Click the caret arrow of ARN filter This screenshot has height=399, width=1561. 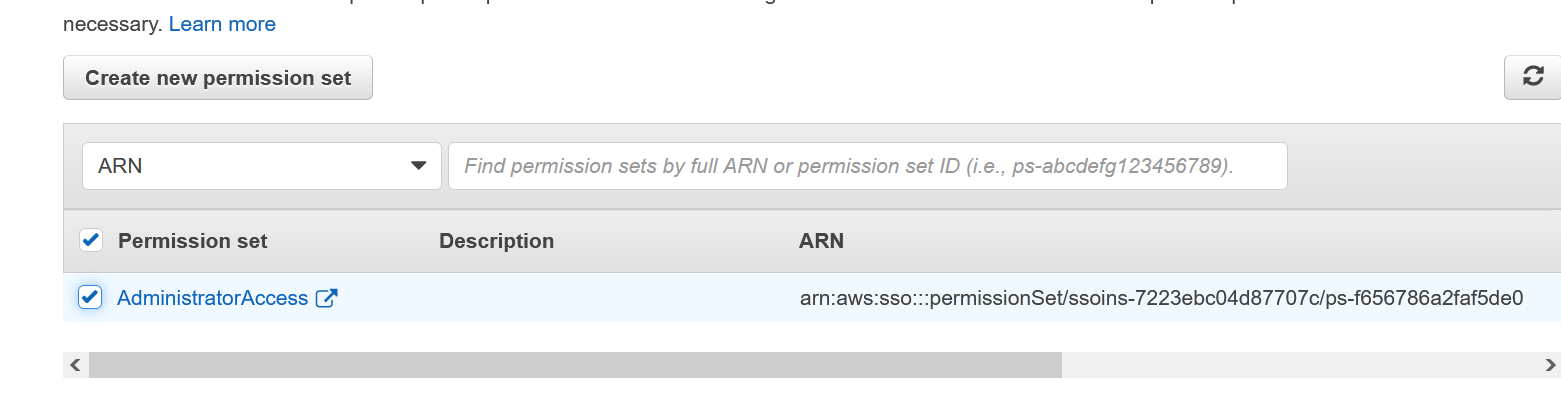click(419, 166)
